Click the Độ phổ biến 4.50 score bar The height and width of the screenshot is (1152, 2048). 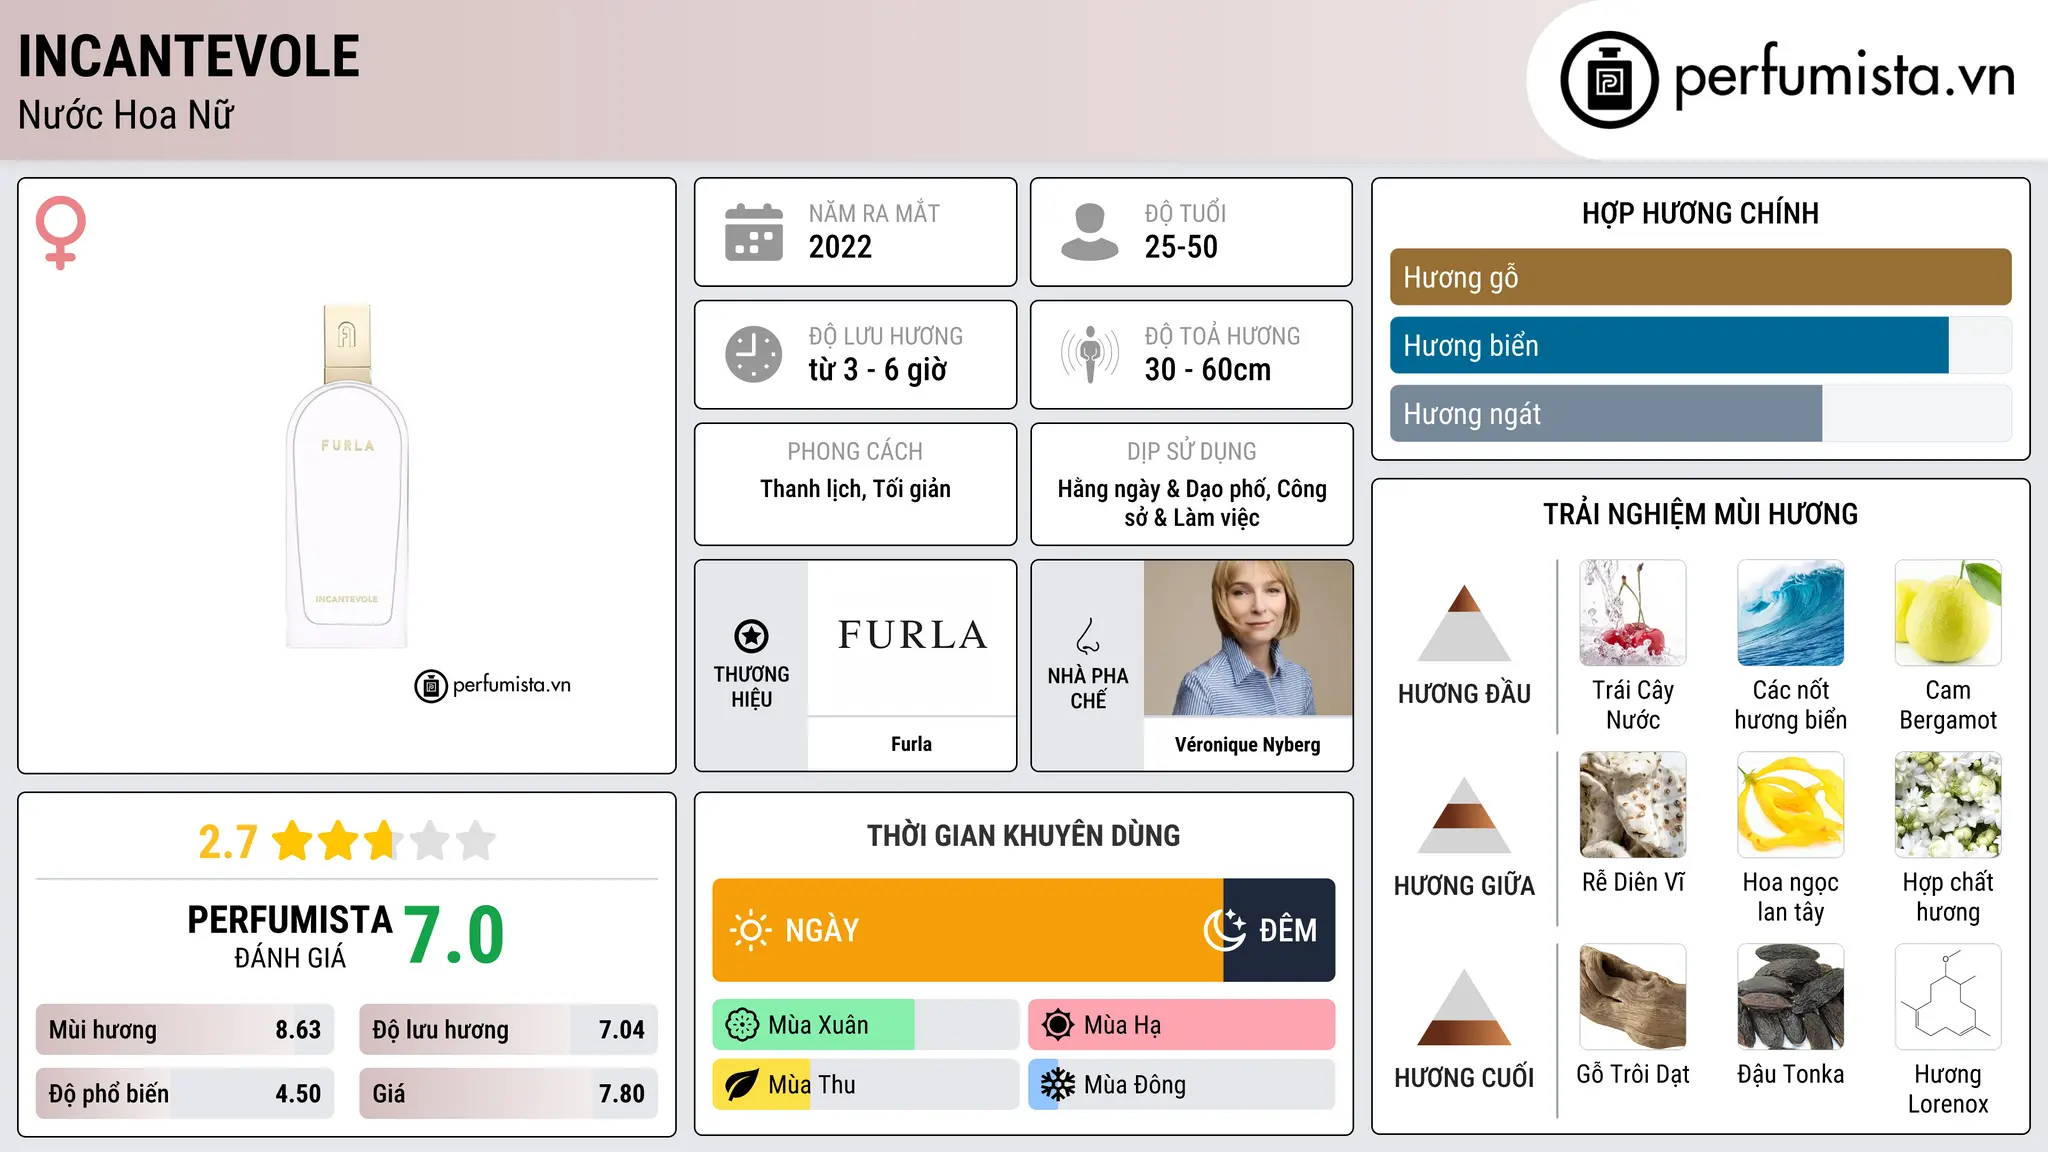185,1094
